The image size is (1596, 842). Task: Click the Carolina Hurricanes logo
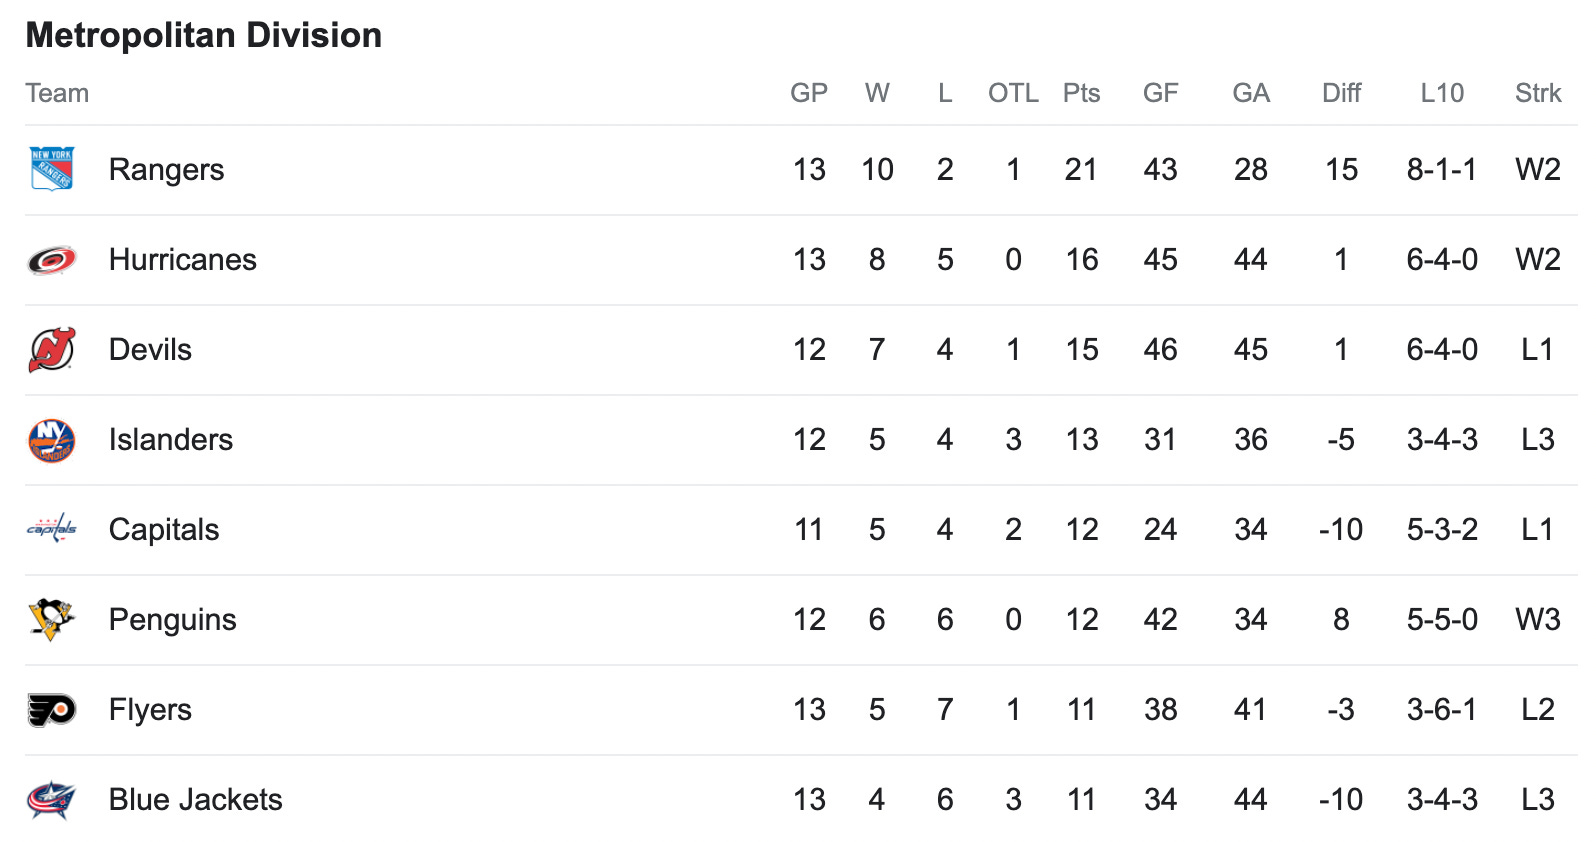click(x=52, y=260)
